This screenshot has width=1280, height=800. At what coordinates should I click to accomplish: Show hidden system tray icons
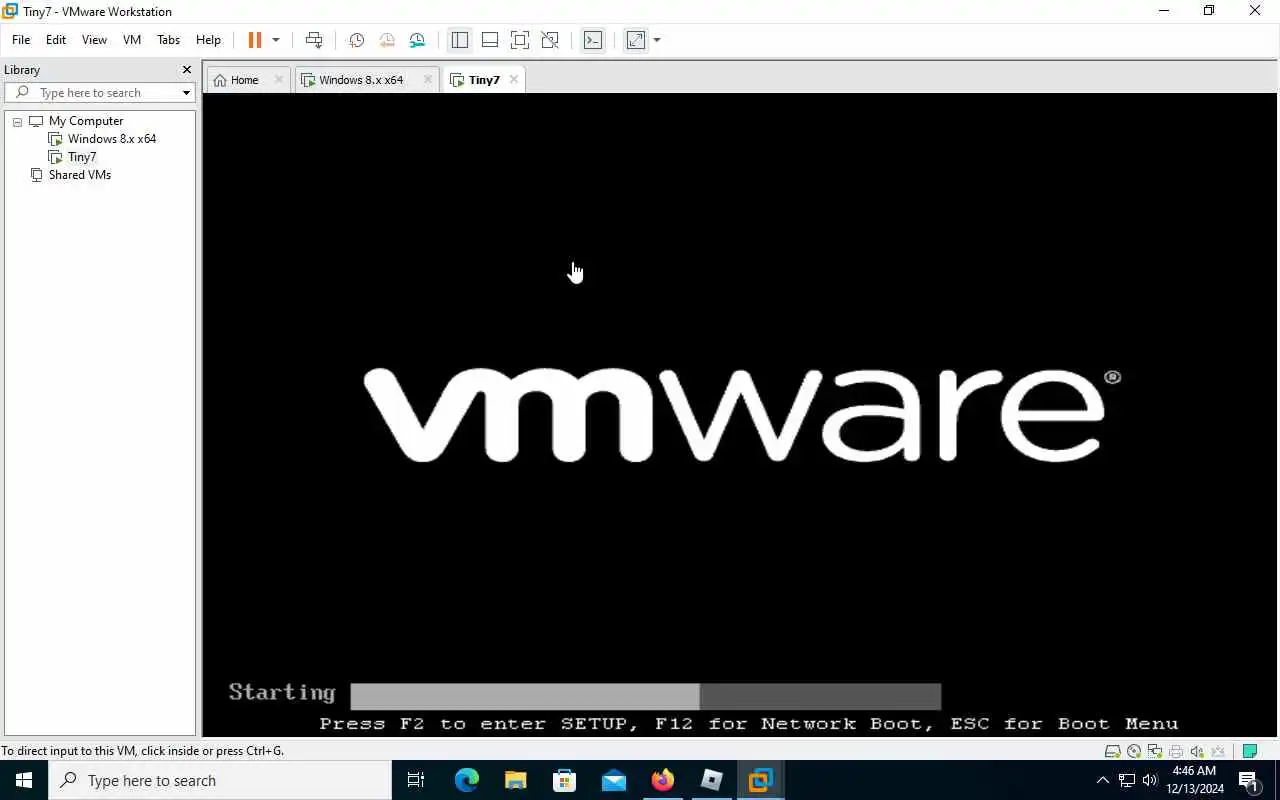pos(1103,780)
